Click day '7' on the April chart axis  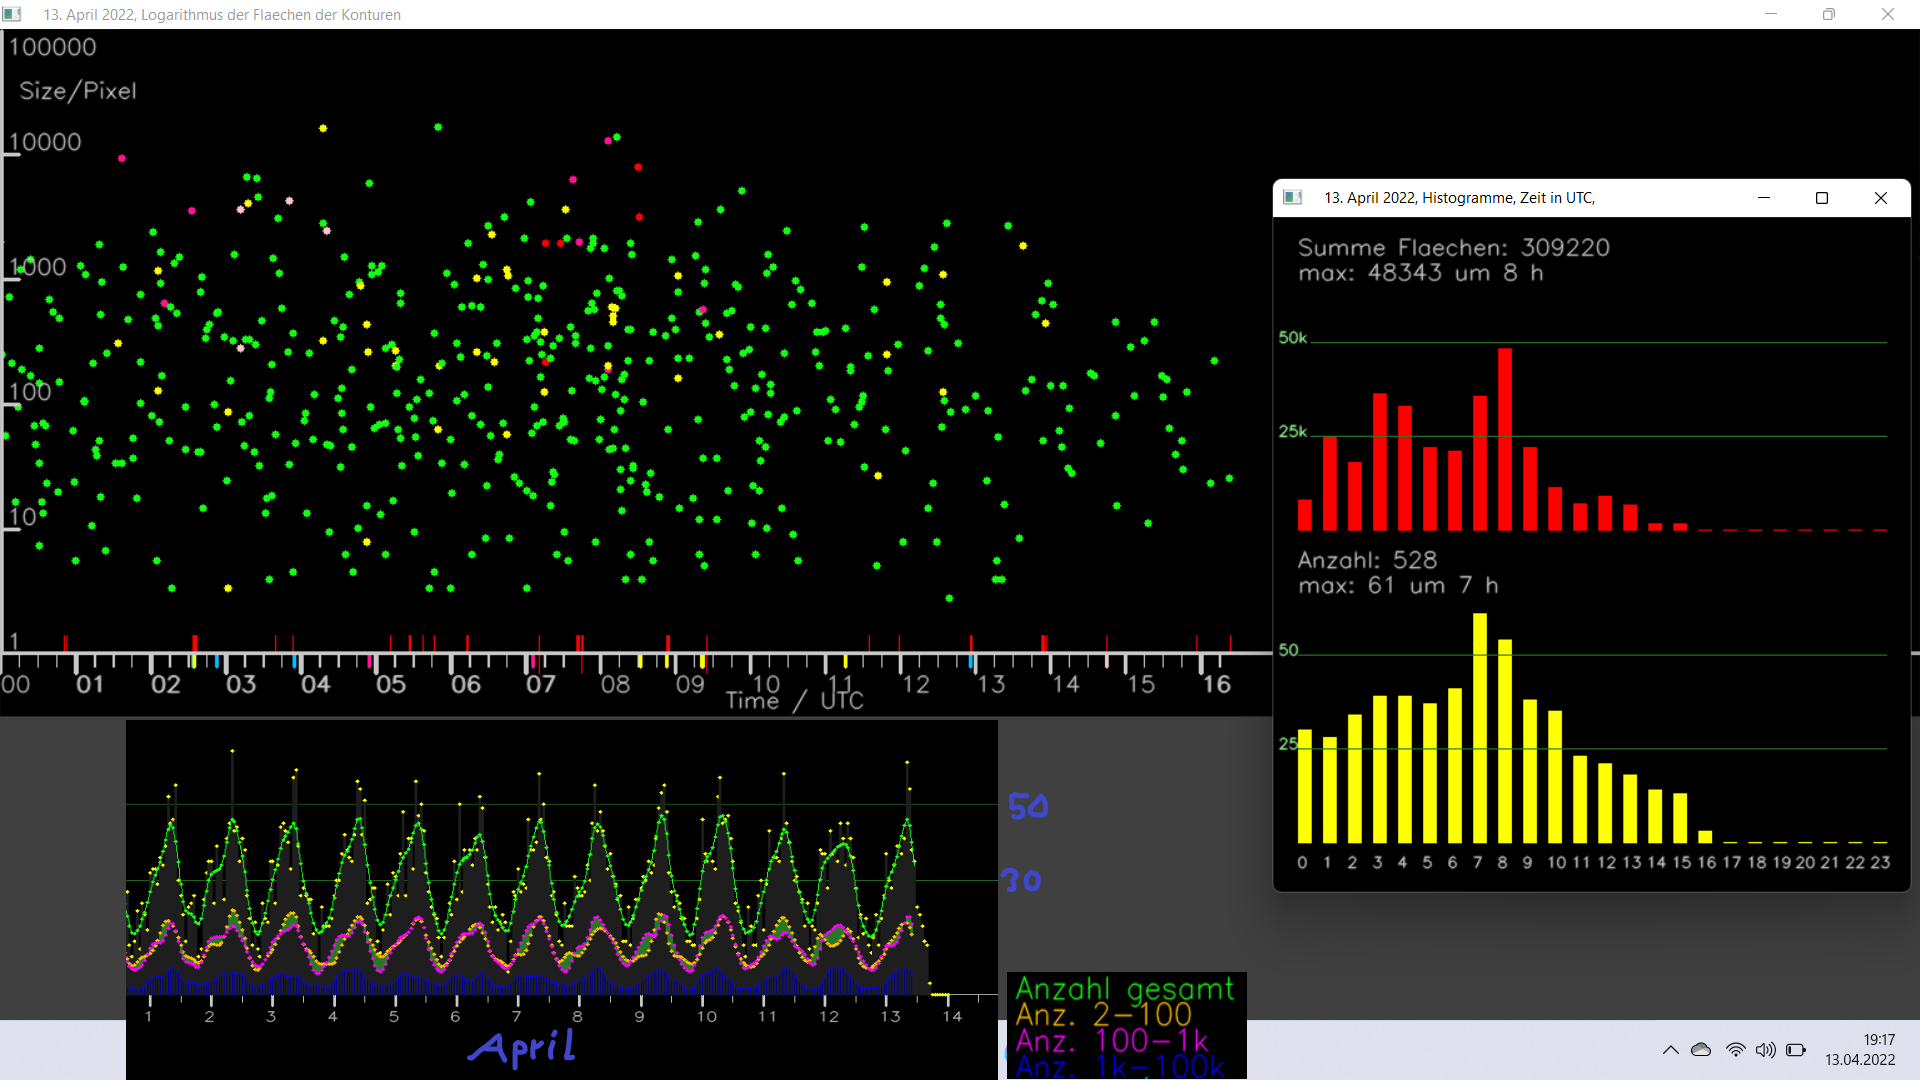tap(516, 1016)
